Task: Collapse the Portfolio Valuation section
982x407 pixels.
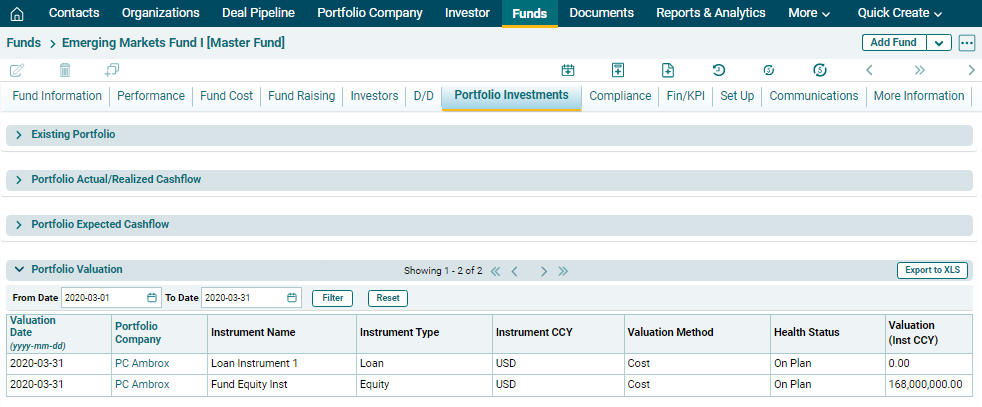Action: click(18, 270)
